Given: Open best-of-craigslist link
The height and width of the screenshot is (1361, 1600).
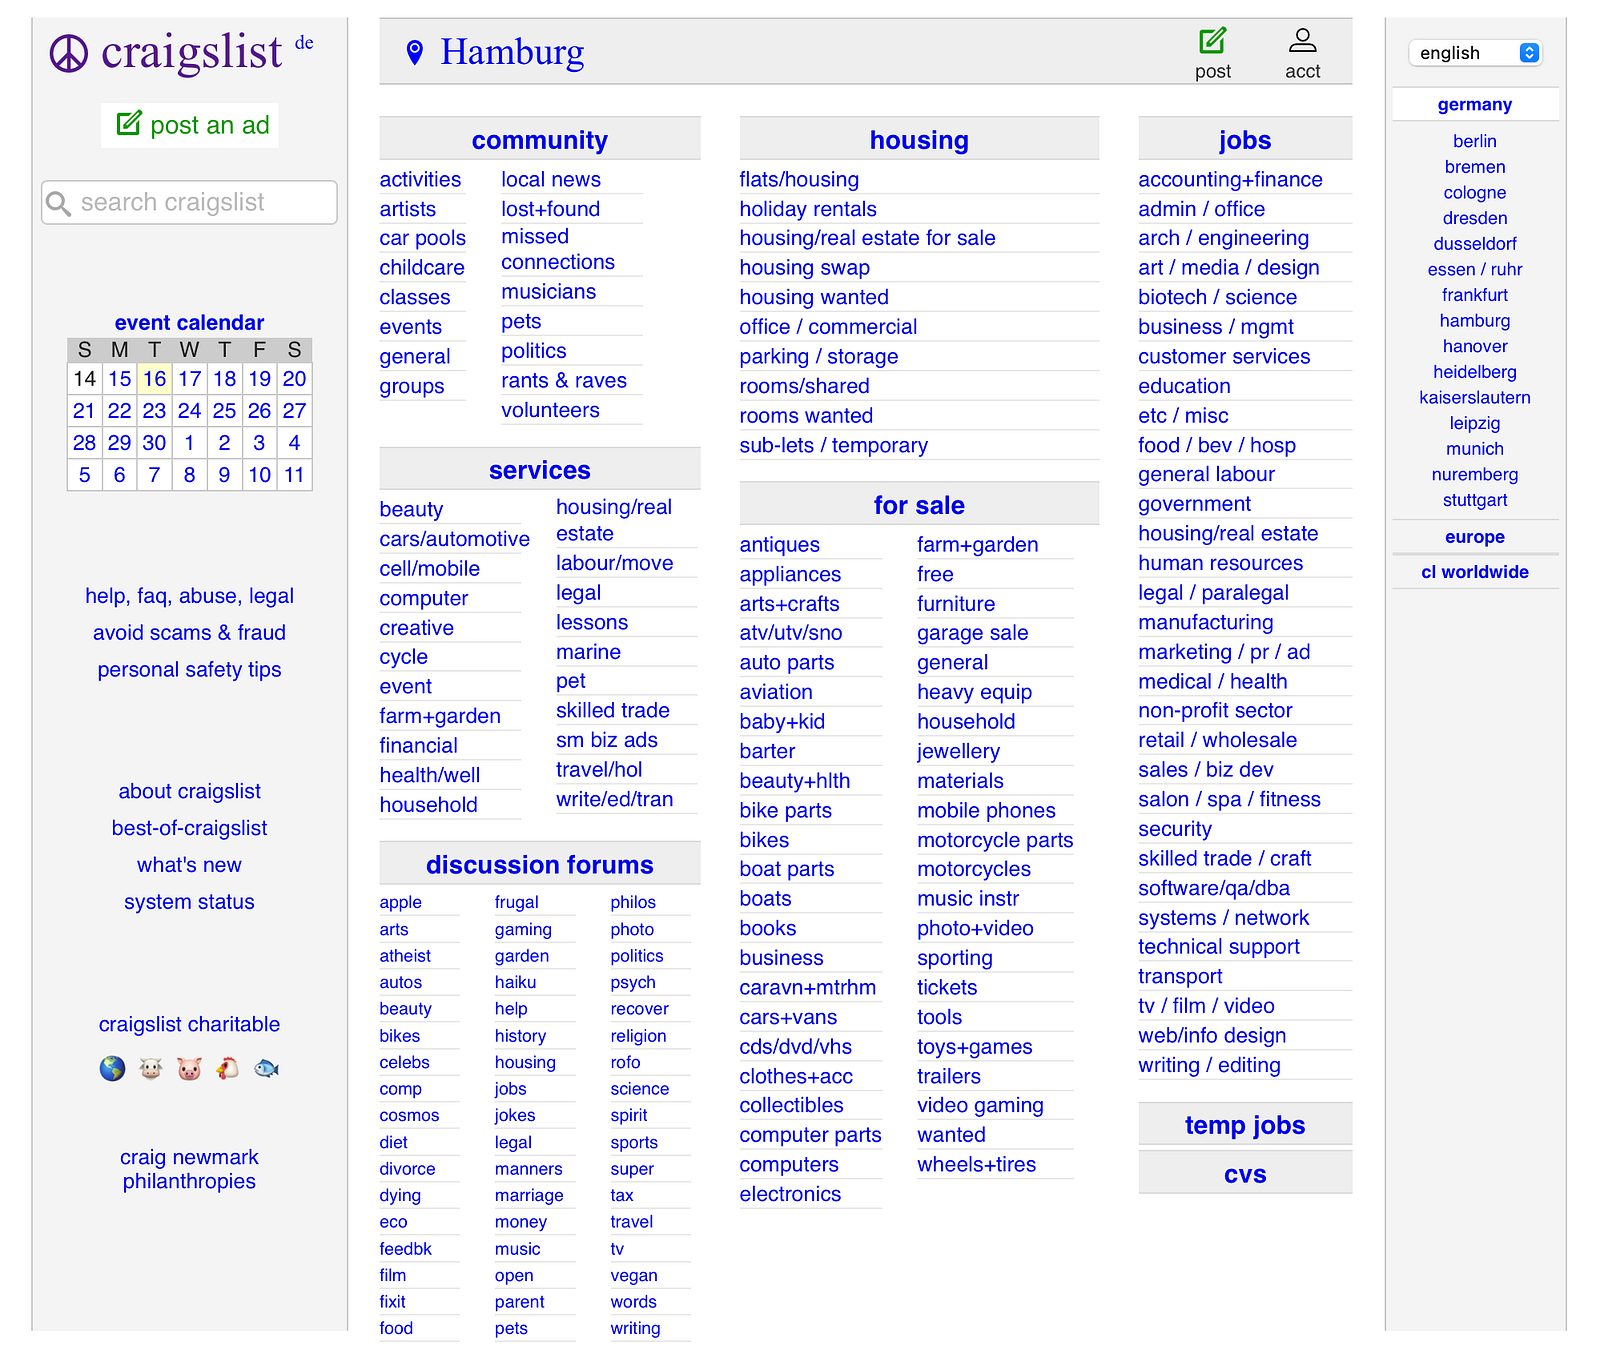Looking at the screenshot, I should click(x=189, y=828).
